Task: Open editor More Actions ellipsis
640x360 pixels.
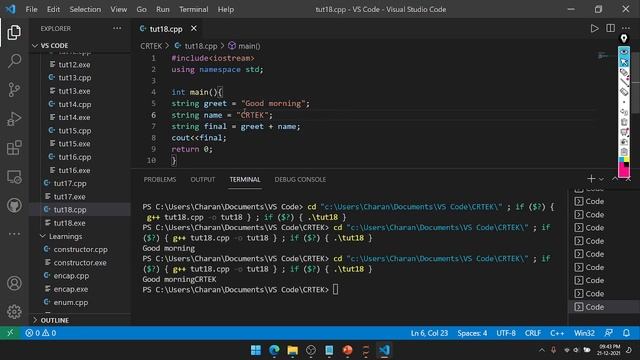Action: click(x=626, y=29)
